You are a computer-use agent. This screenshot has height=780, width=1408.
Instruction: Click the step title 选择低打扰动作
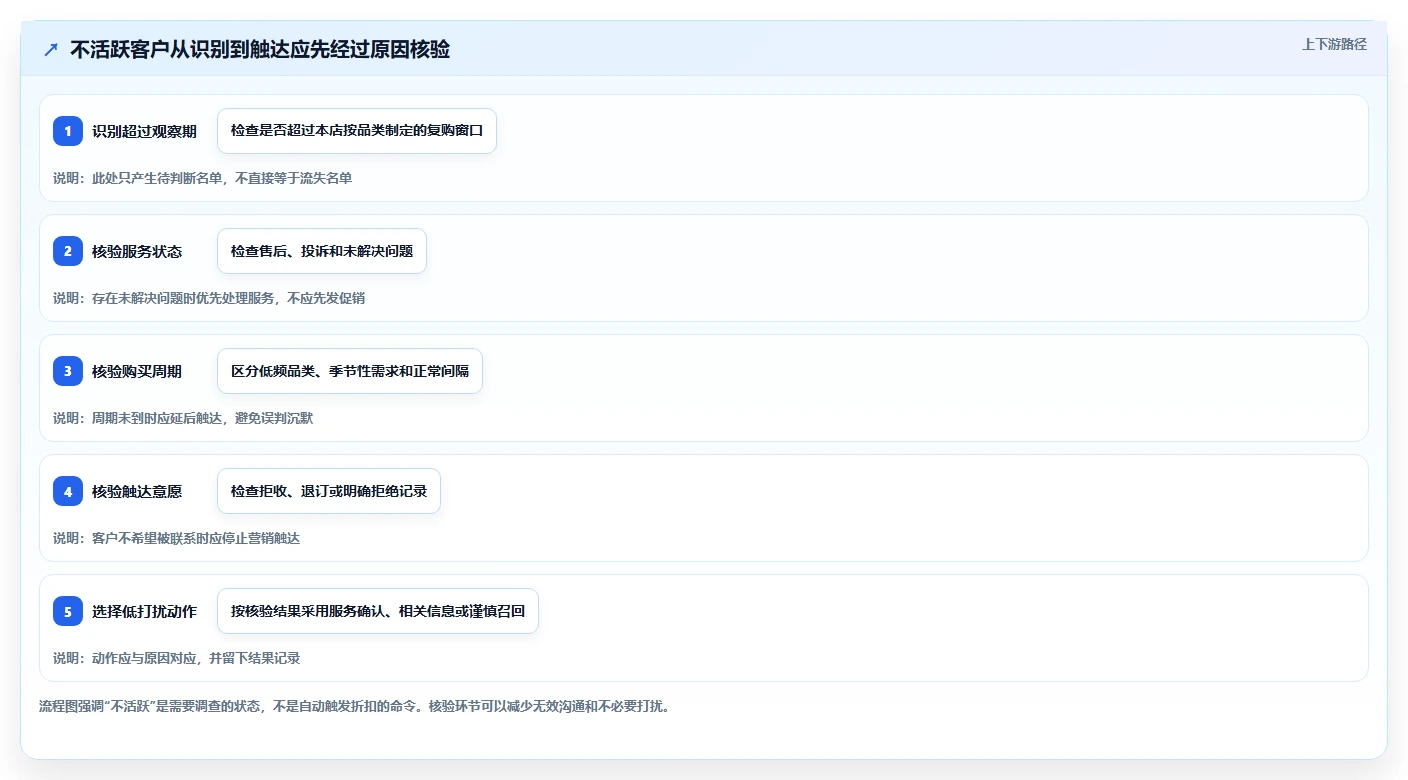point(144,611)
